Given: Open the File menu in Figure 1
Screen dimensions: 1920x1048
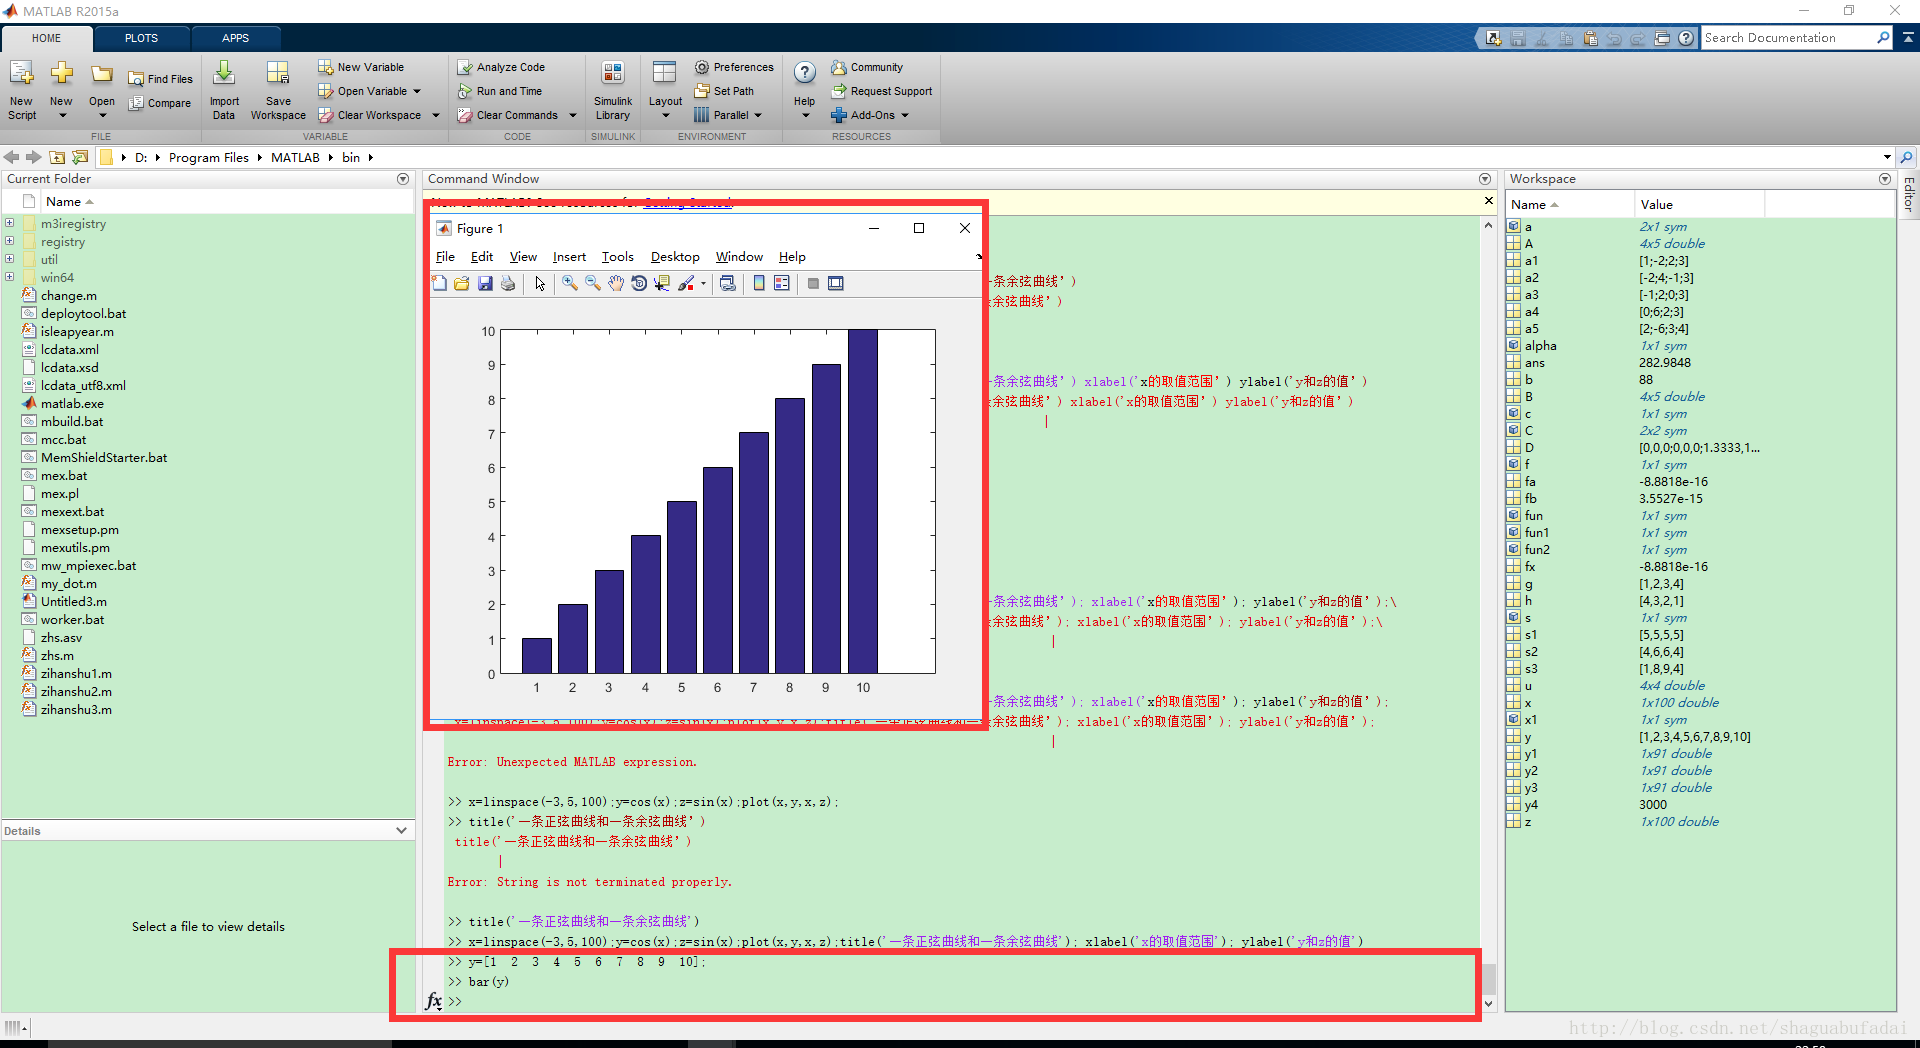Looking at the screenshot, I should click(445, 257).
